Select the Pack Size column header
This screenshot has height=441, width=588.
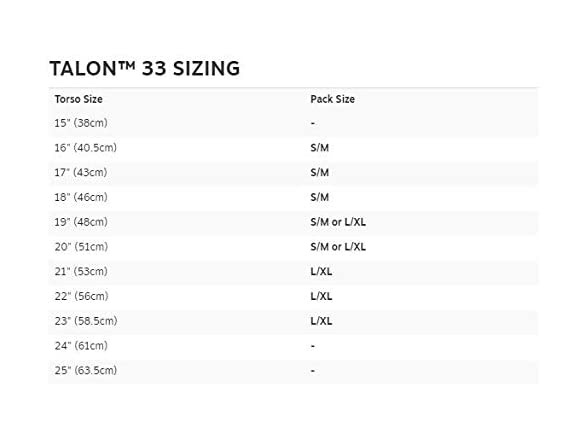[333, 99]
